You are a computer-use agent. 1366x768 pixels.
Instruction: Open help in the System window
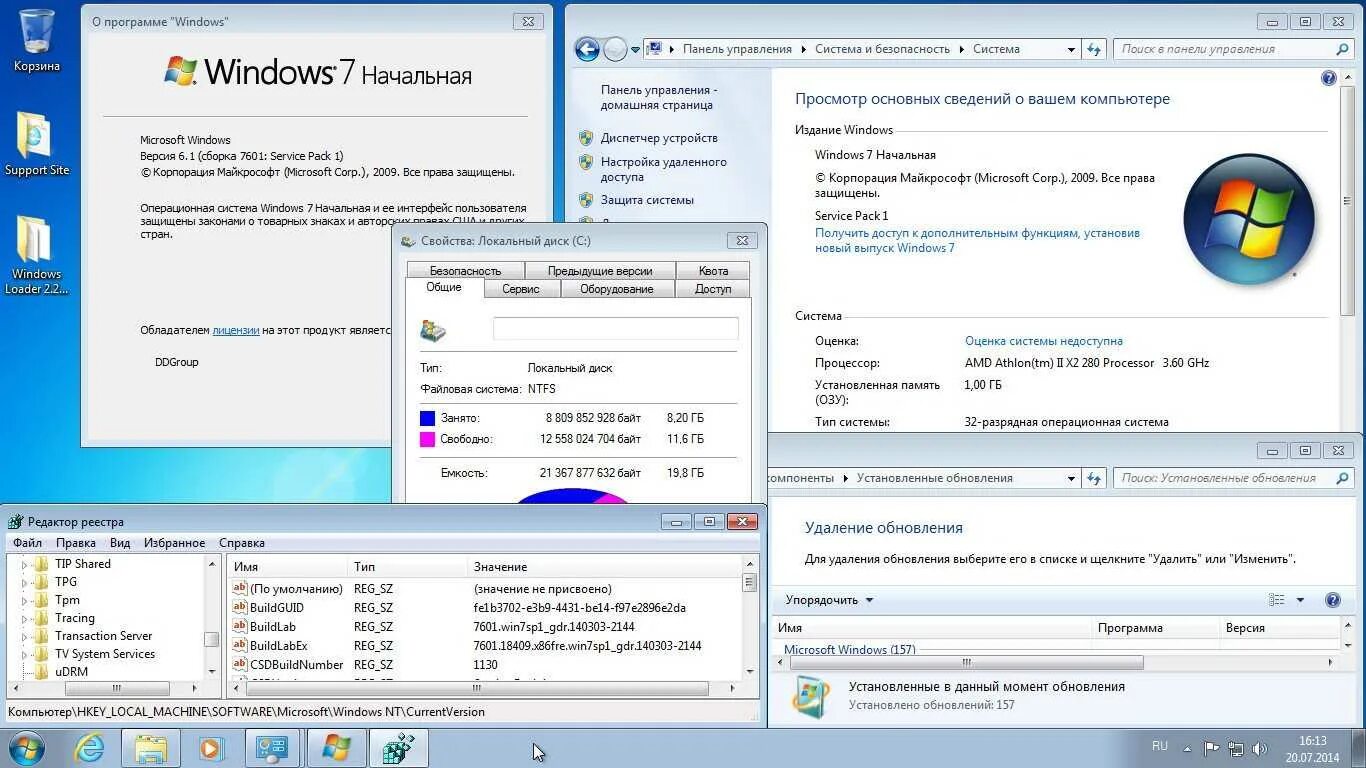(1329, 78)
